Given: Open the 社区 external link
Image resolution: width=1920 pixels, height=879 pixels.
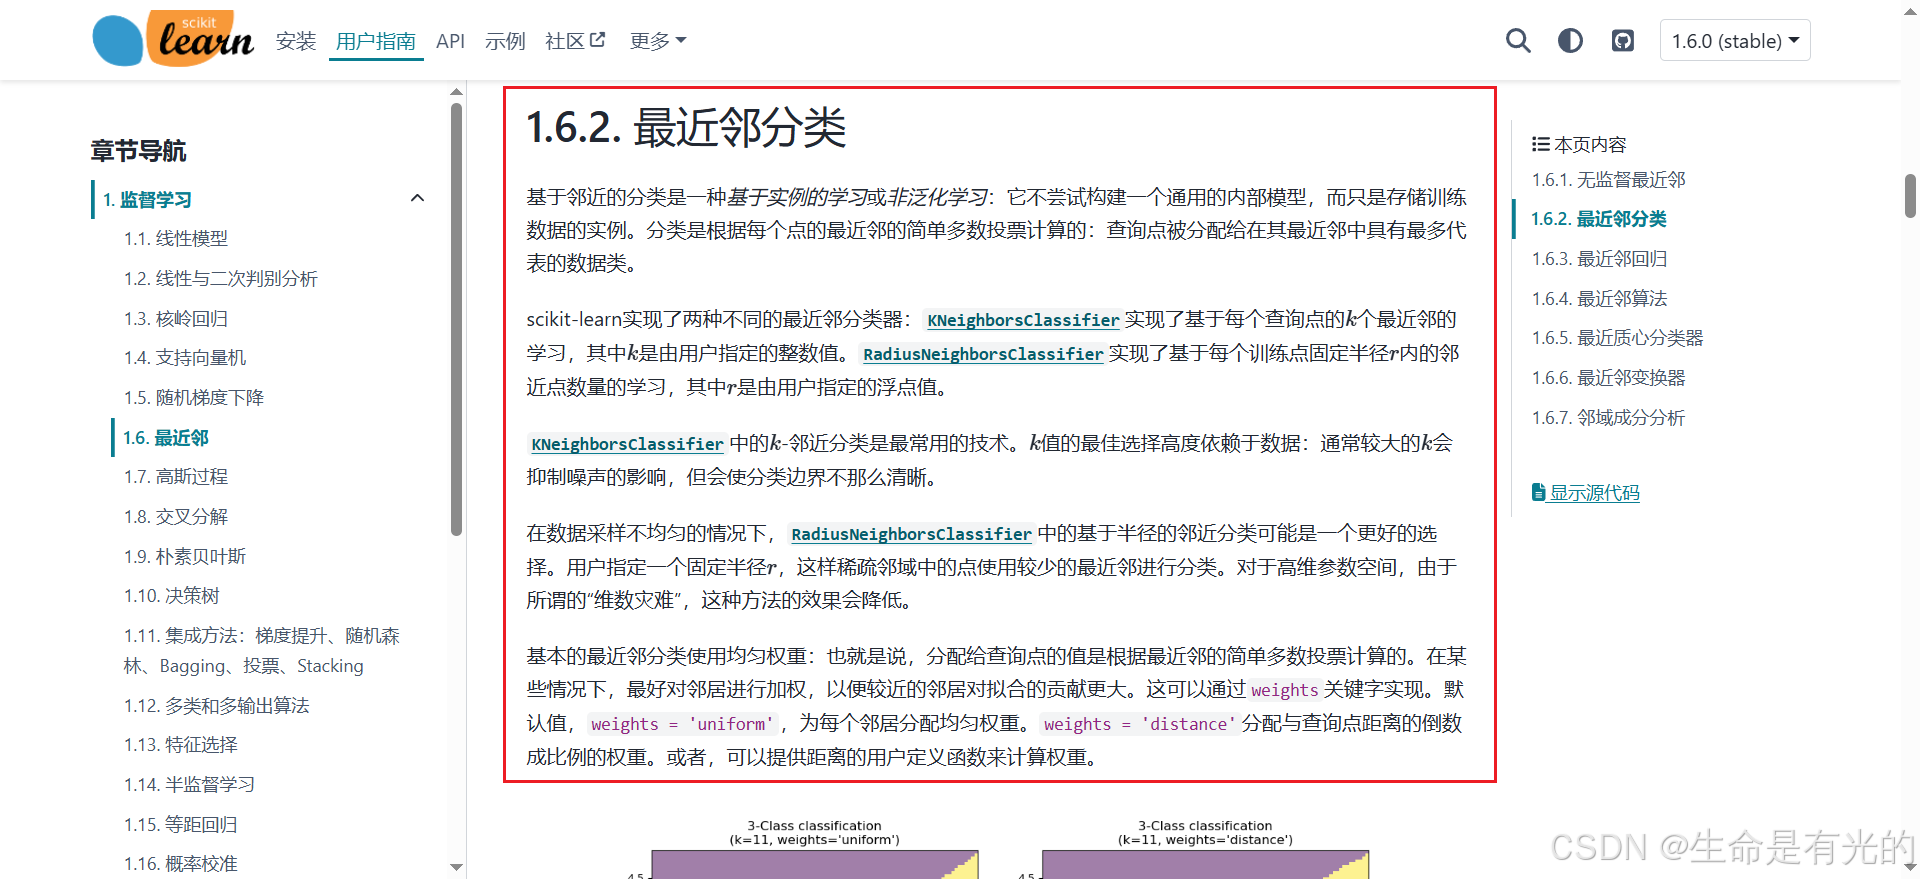Looking at the screenshot, I should [575, 41].
